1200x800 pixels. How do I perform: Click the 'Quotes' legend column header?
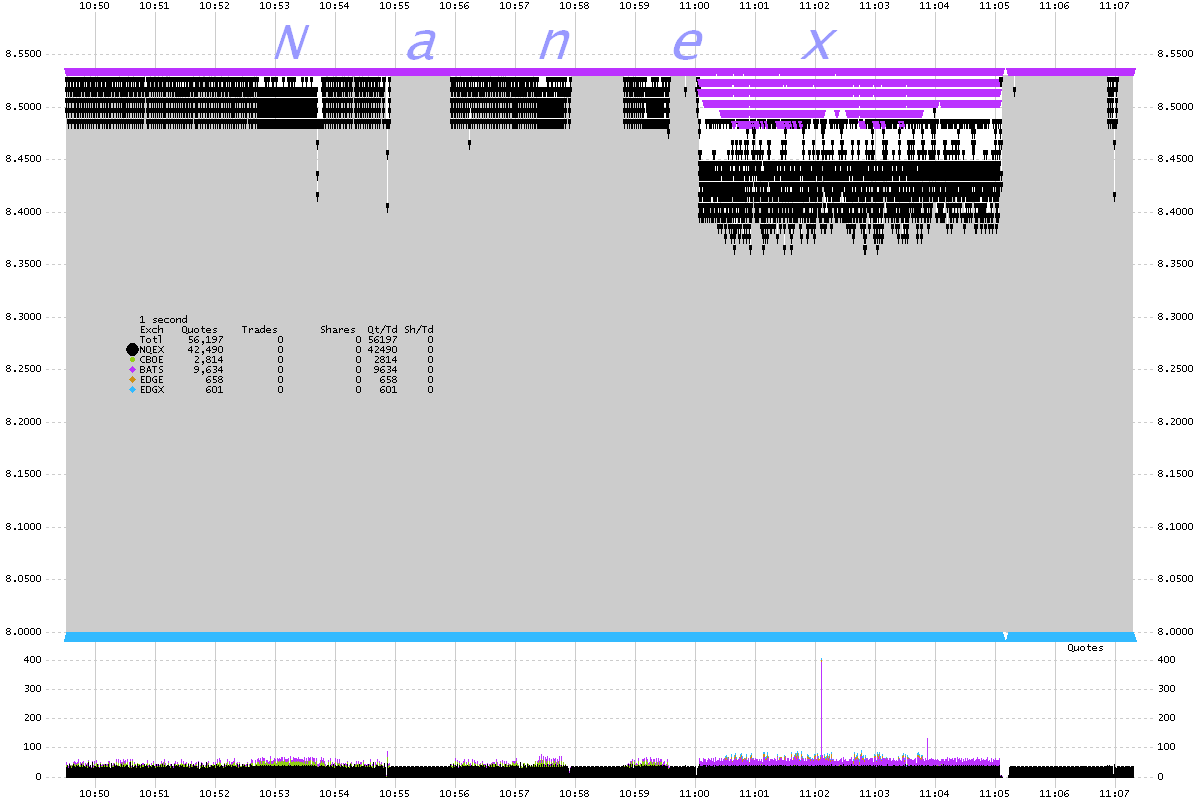coord(199,330)
